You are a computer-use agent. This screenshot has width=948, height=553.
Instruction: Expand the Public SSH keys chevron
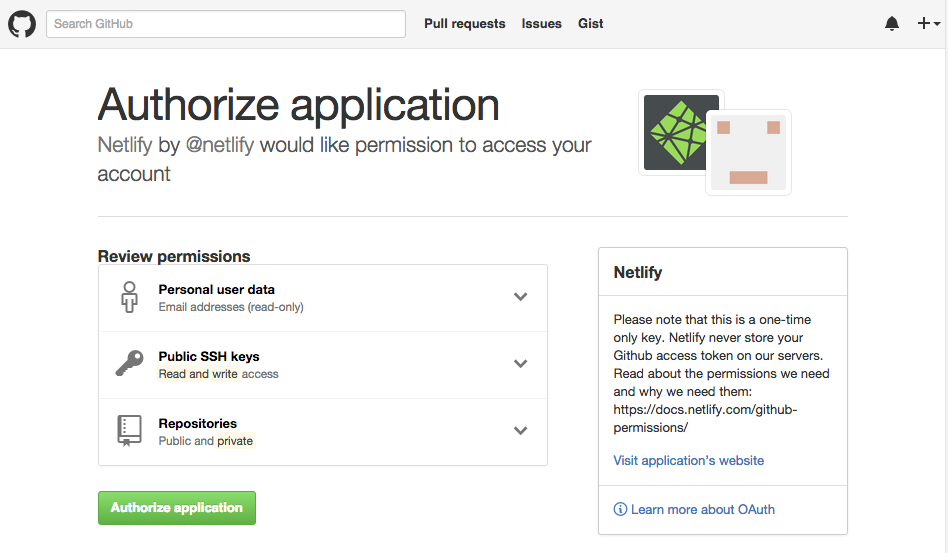point(520,364)
